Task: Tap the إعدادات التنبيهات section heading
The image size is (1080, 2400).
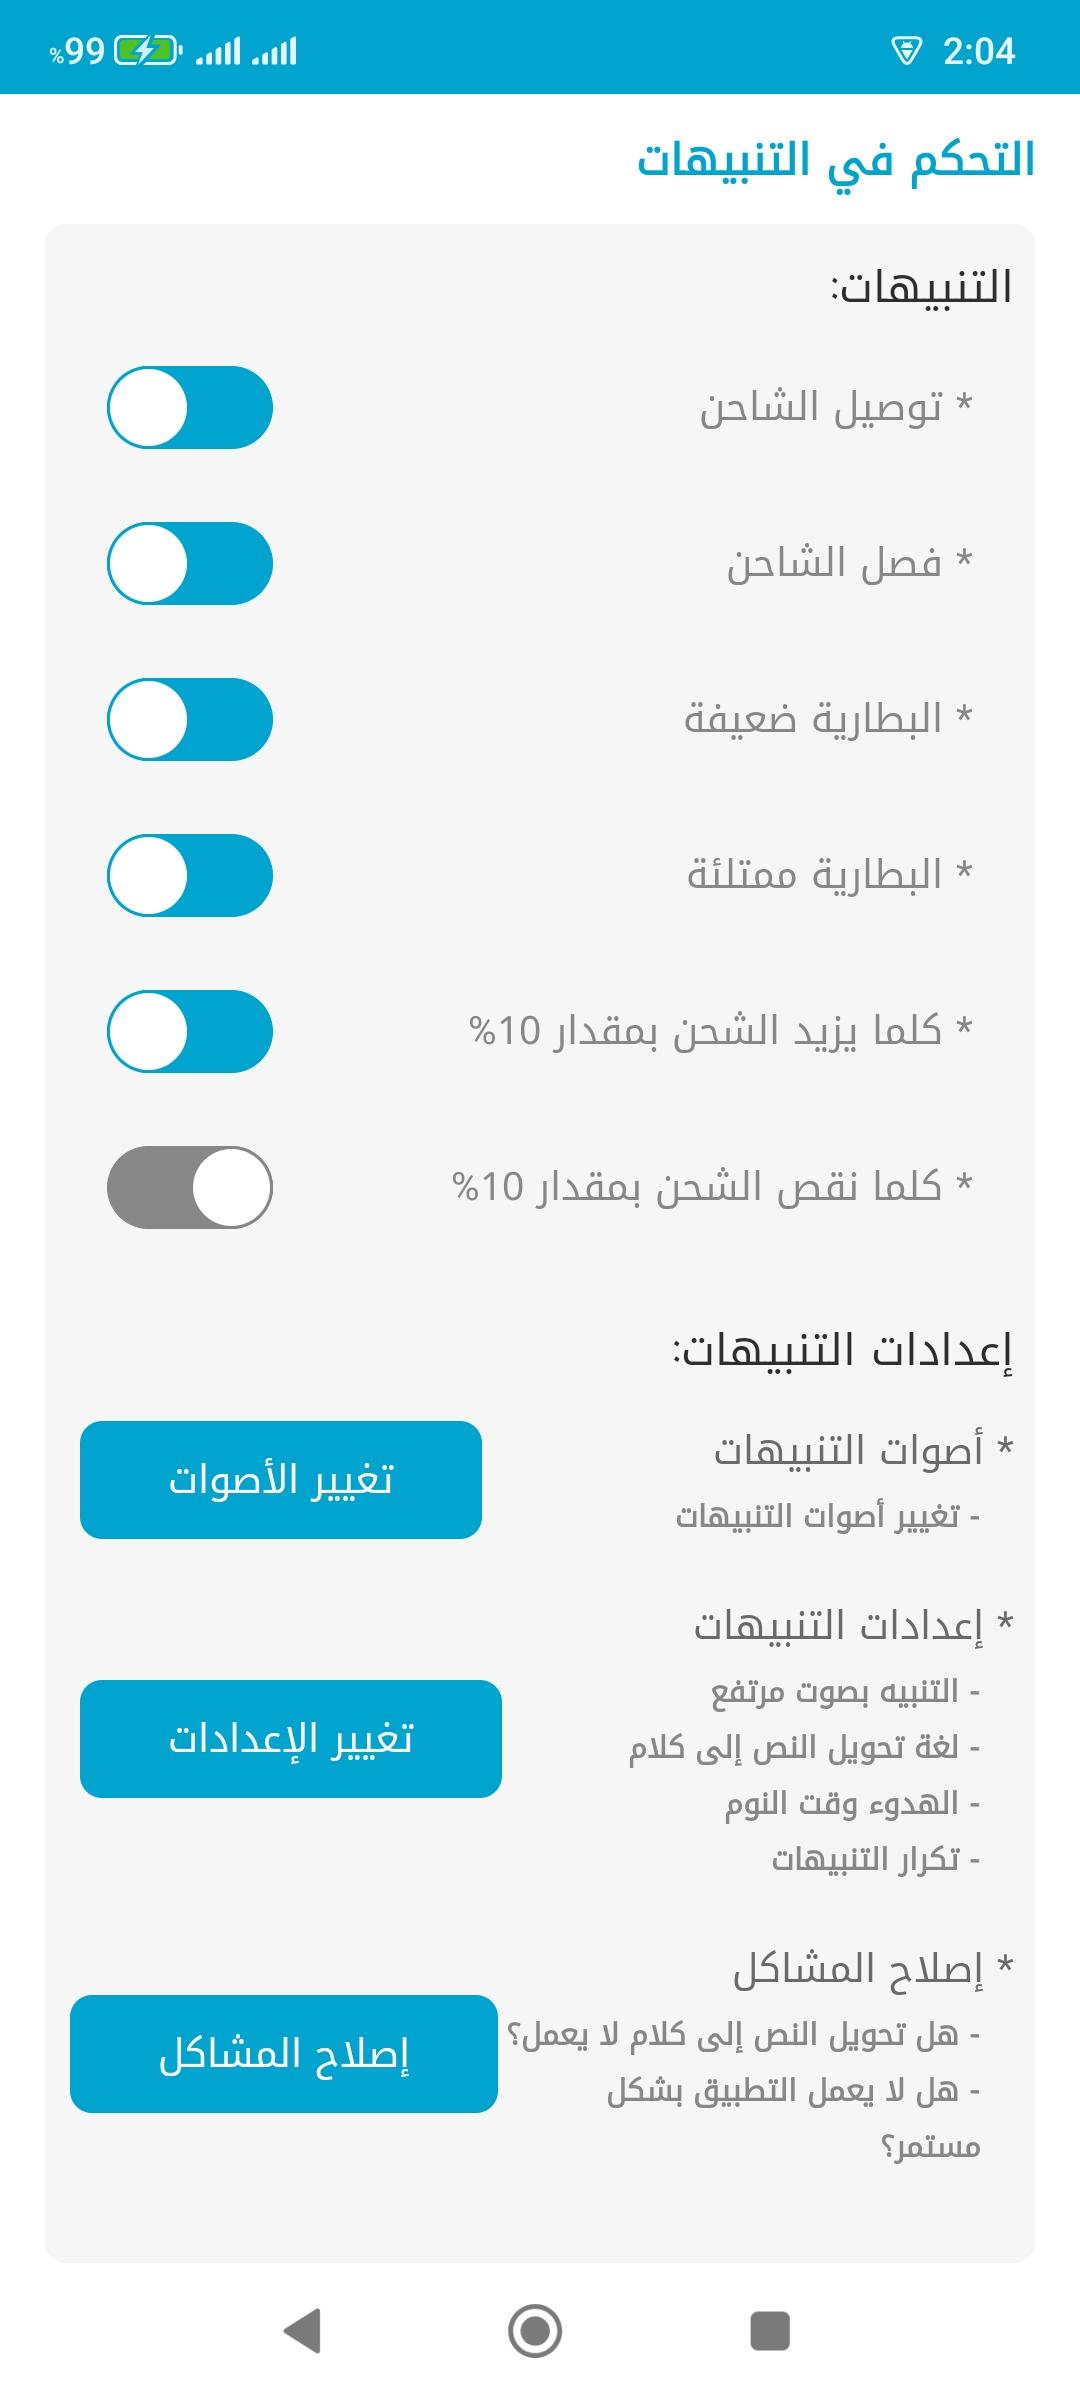Action: click(842, 1350)
